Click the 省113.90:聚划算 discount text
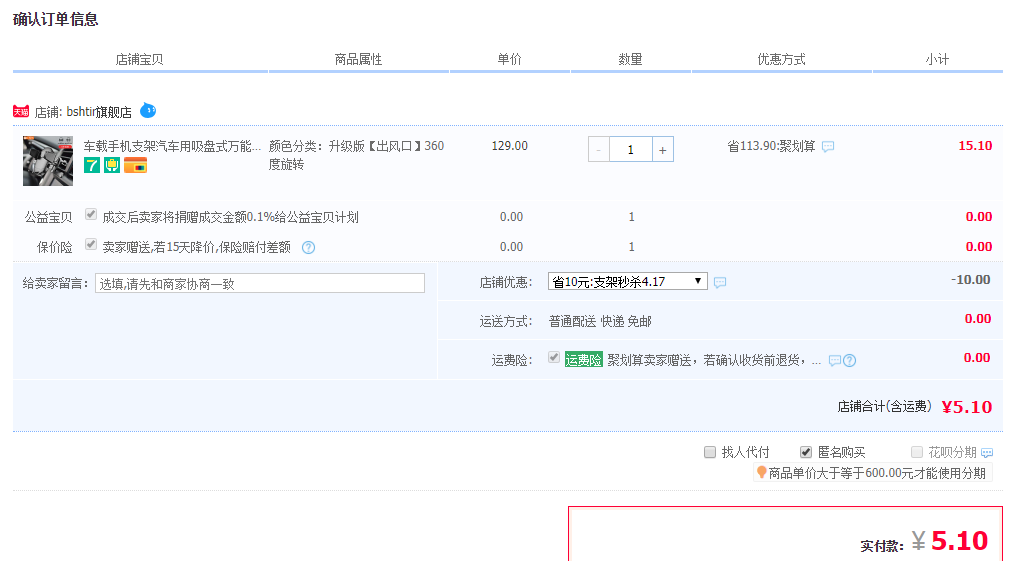The width and height of the screenshot is (1016, 561). 771,146
